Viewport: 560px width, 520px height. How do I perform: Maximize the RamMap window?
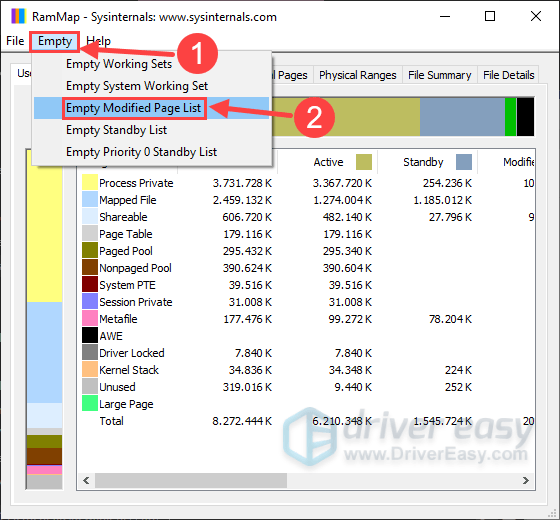[x=490, y=16]
